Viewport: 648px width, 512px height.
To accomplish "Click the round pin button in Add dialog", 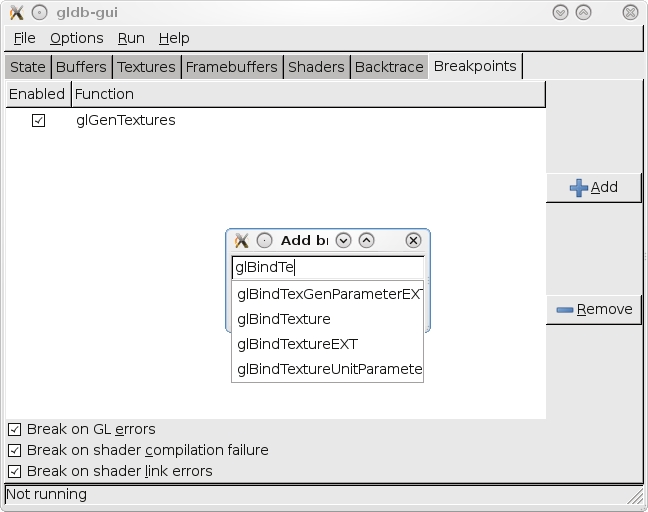I will pyautogui.click(x=264, y=240).
